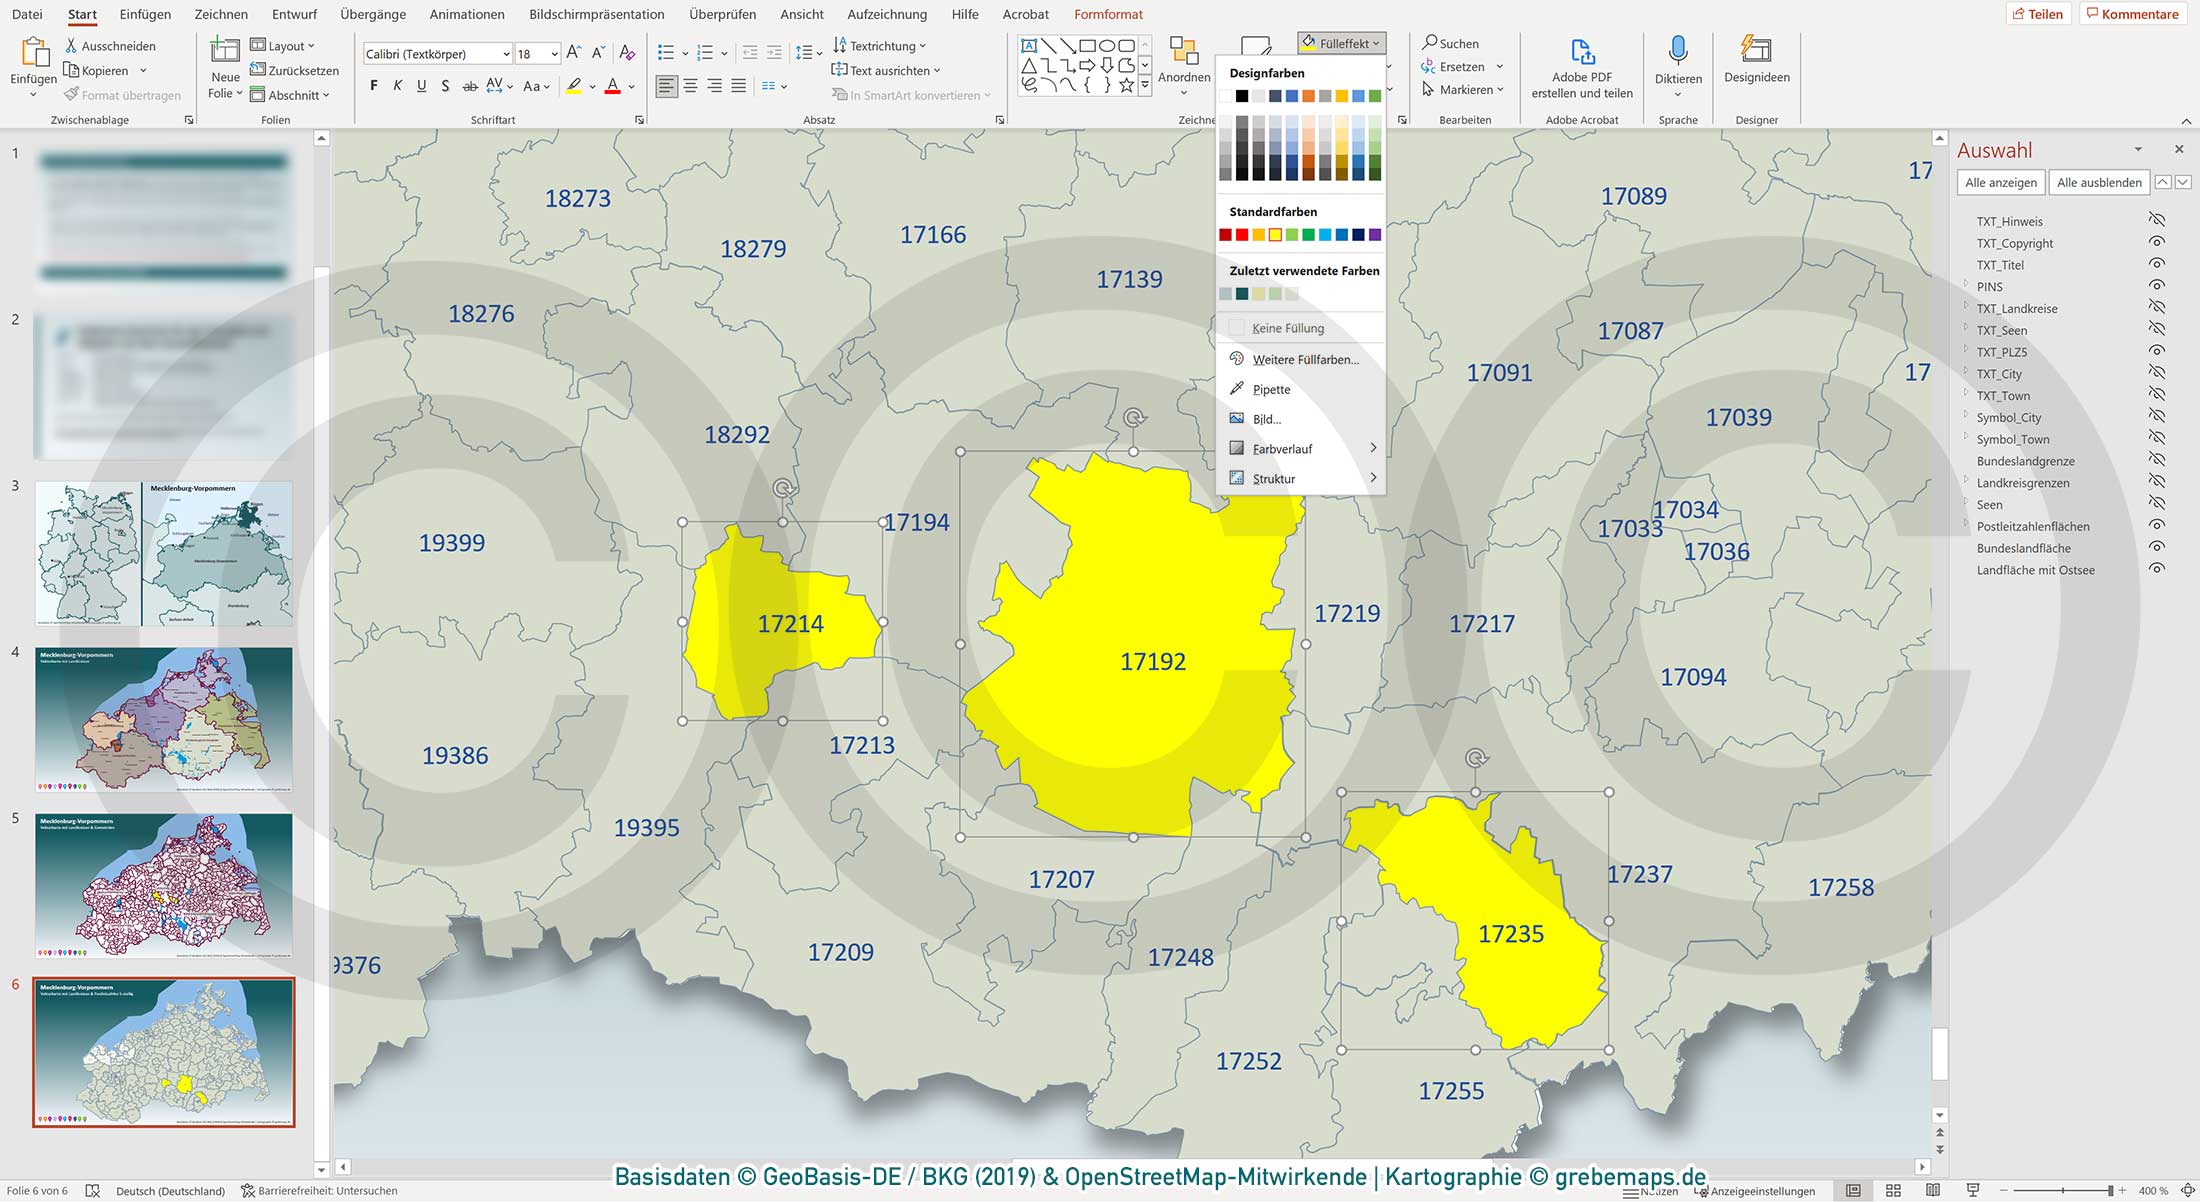This screenshot has width=2200, height=1202.
Task: Click the Teilen share button
Action: click(2037, 14)
